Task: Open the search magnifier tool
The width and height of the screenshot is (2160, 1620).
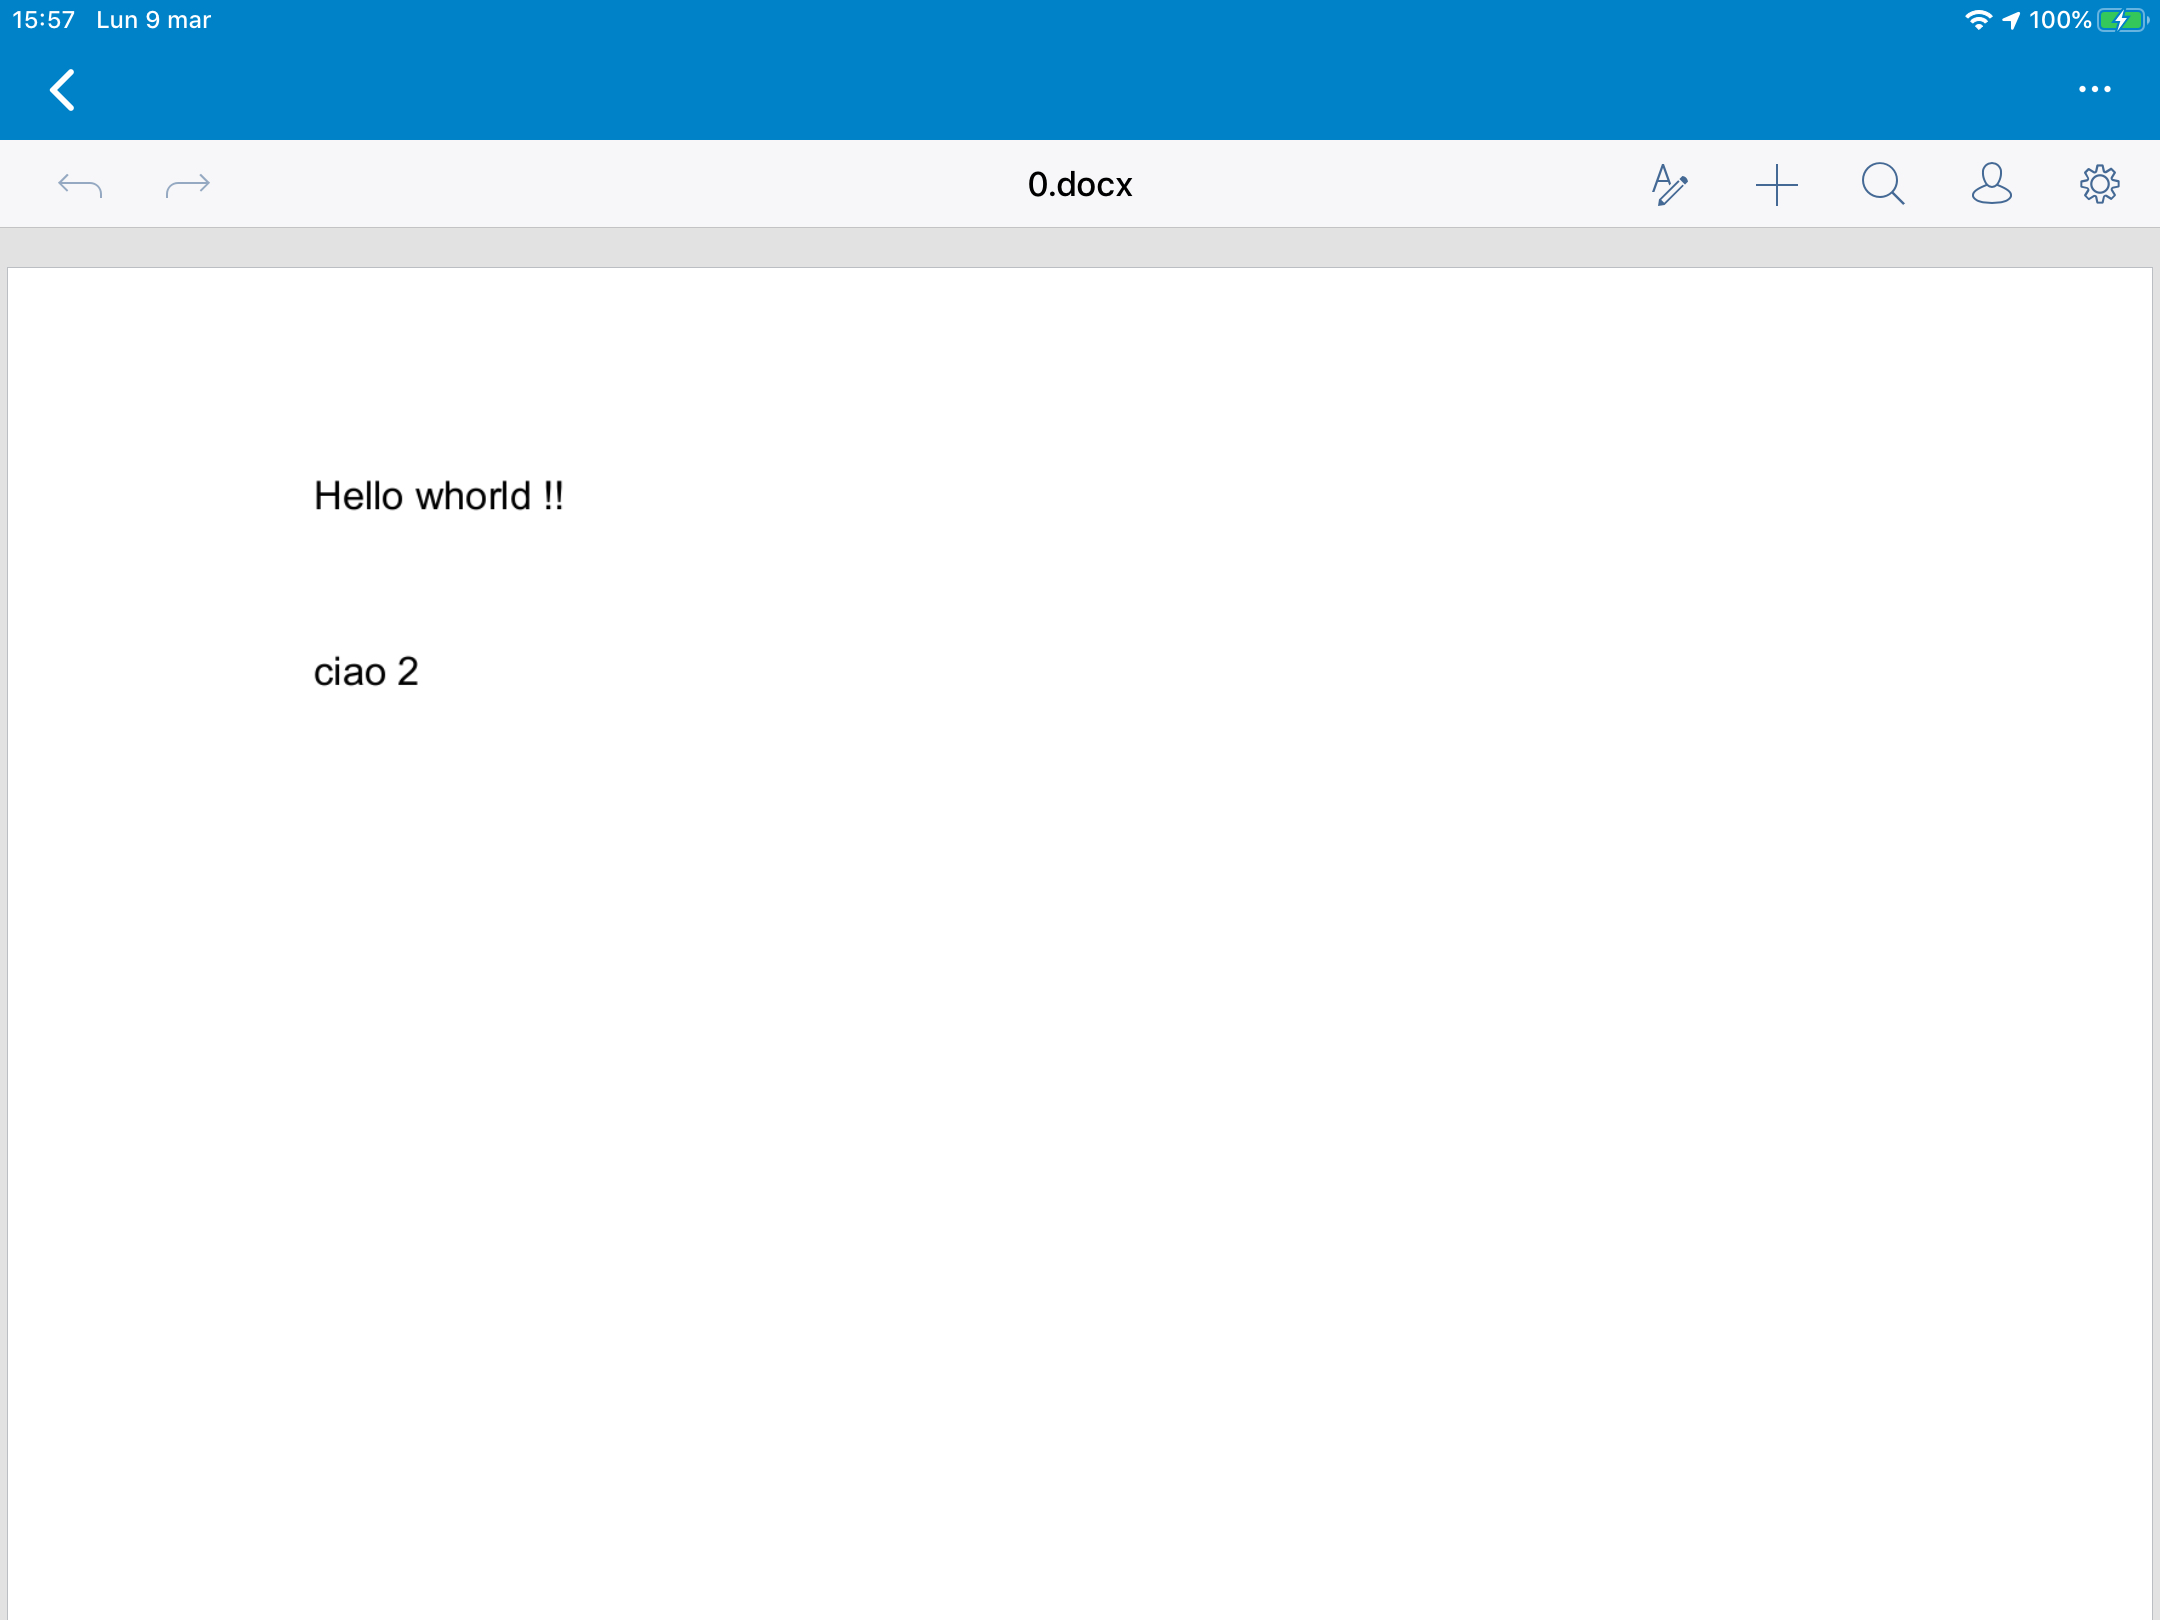Action: (x=1883, y=185)
